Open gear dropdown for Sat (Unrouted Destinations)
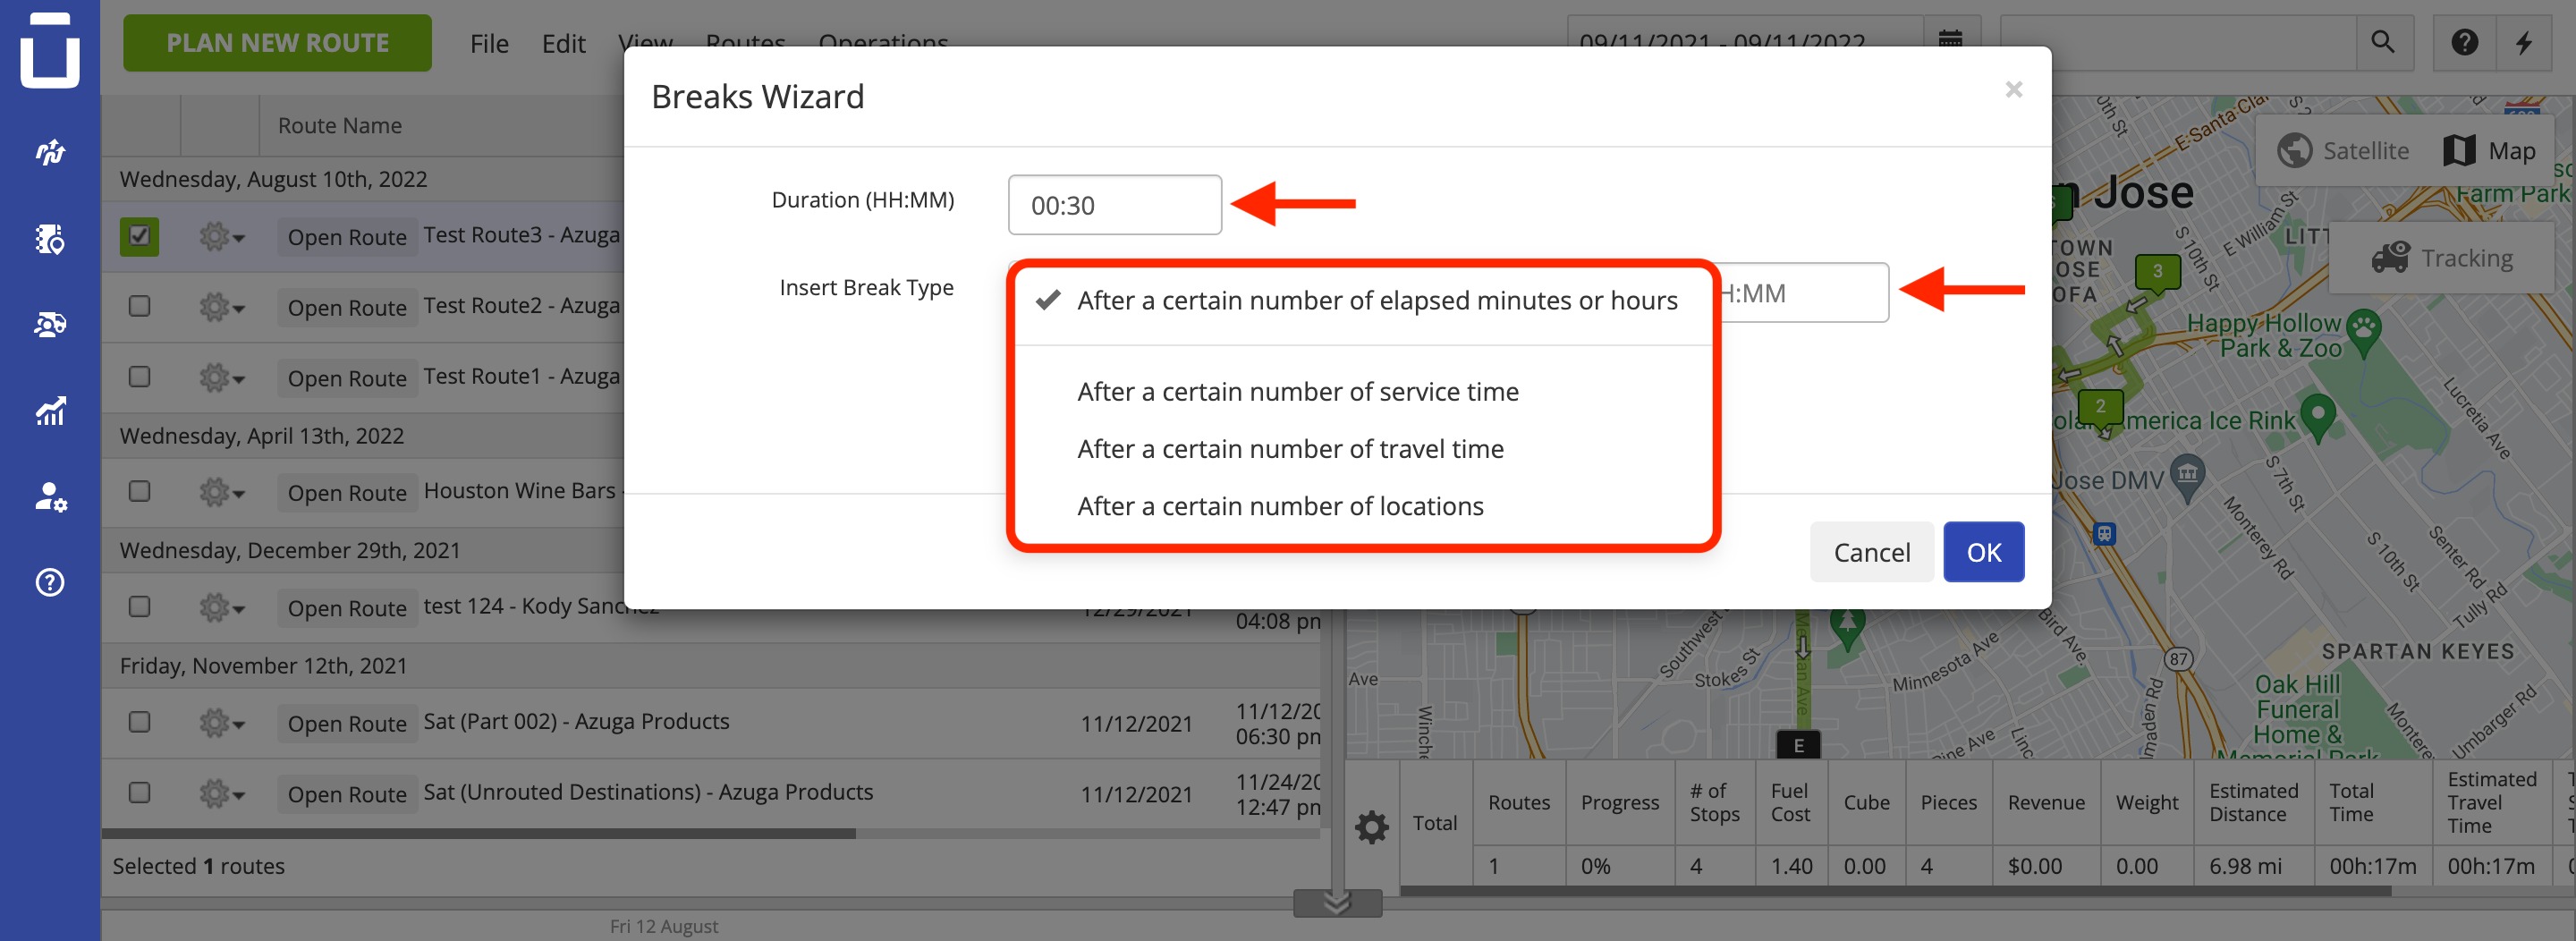Viewport: 2576px width, 941px height. 221,794
